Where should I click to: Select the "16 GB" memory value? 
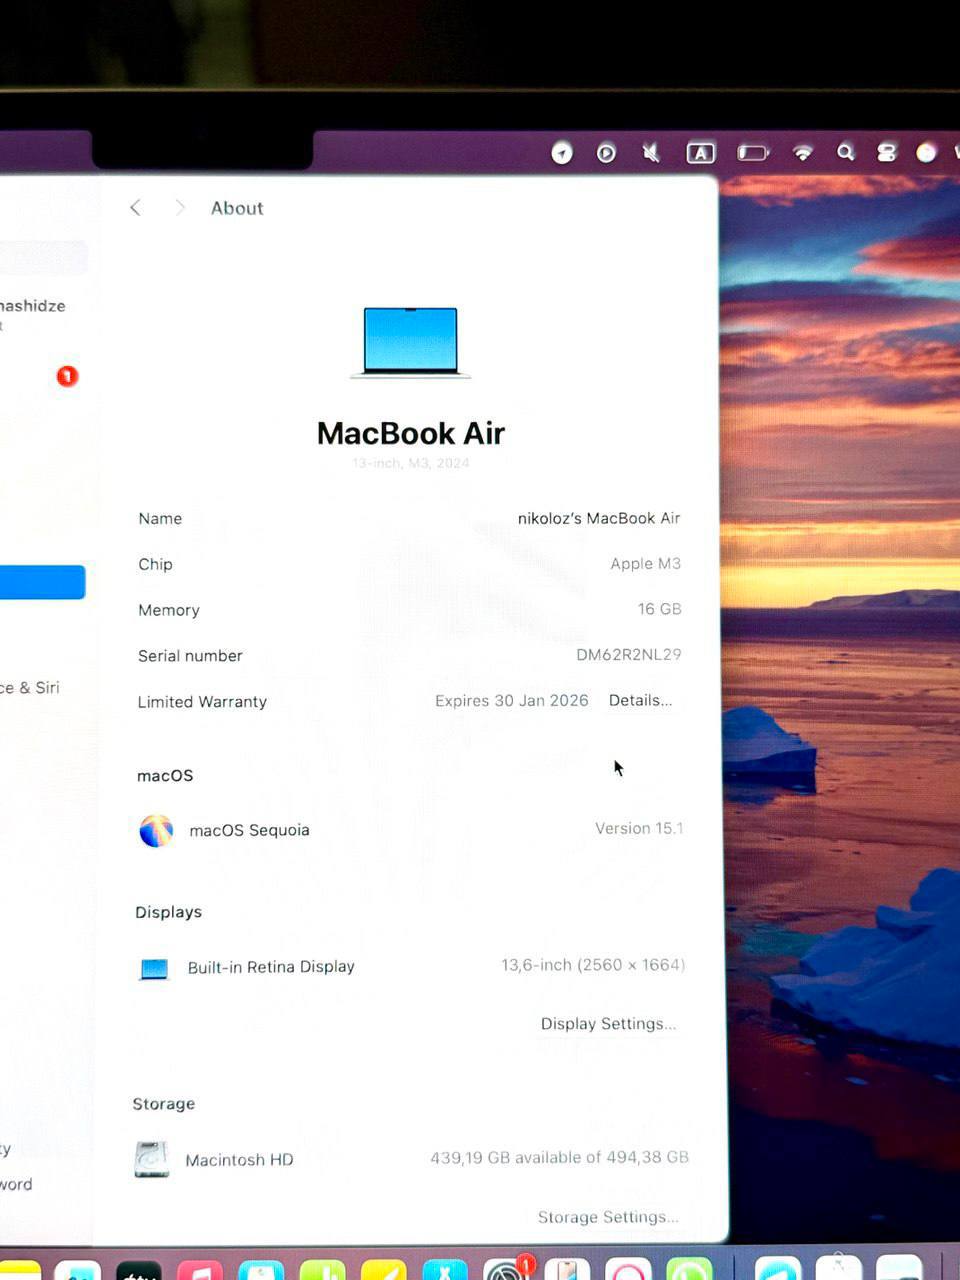tap(660, 609)
